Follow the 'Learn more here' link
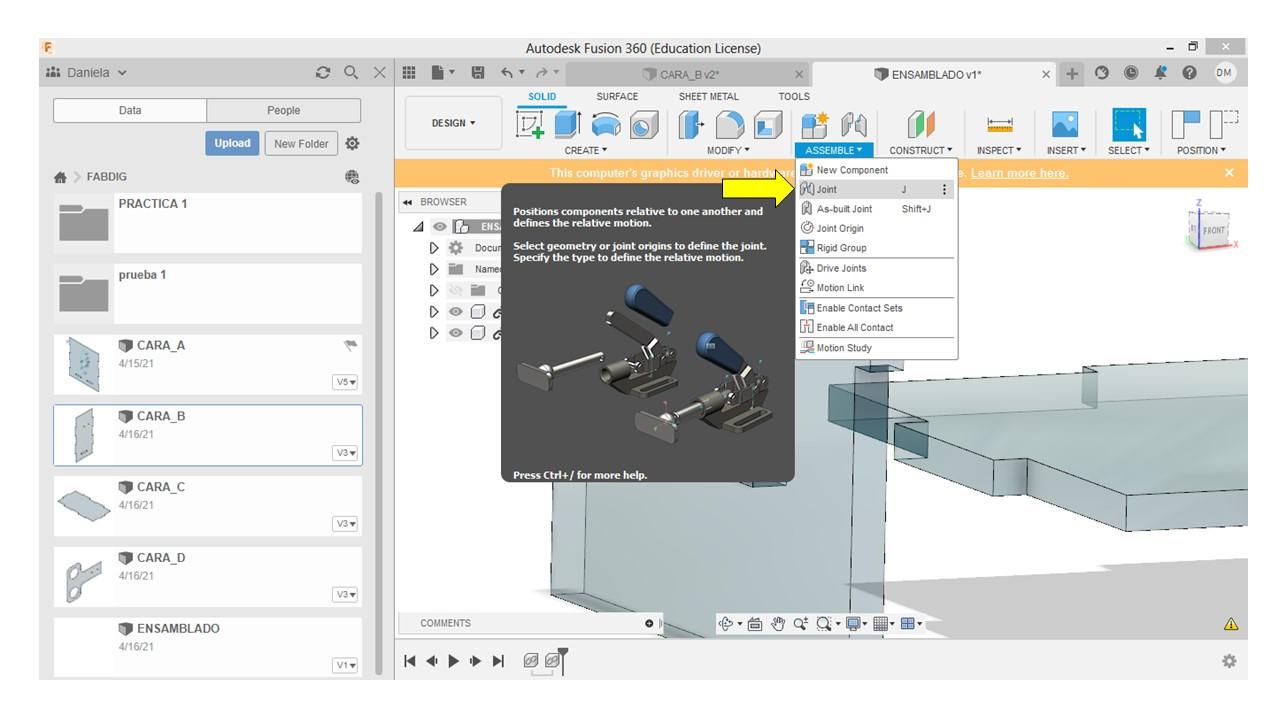 point(1019,173)
